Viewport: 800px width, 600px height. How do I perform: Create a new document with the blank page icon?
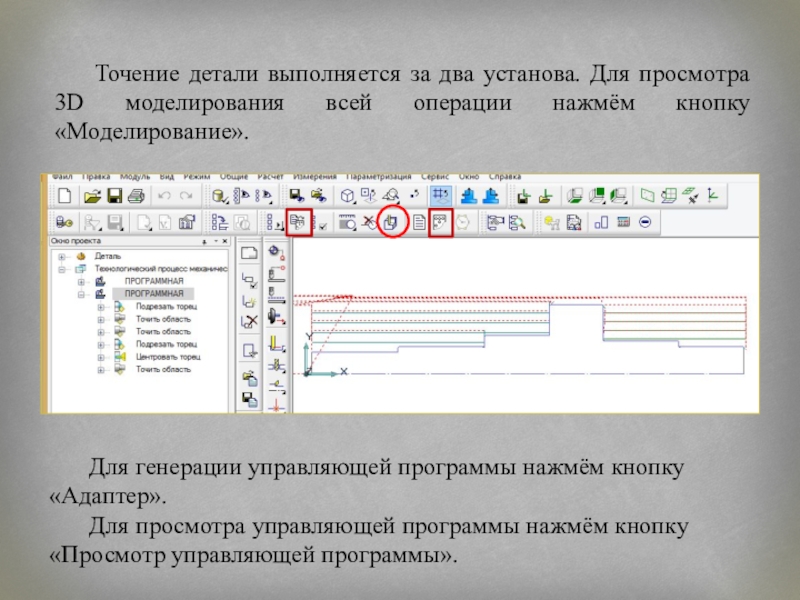click(64, 195)
